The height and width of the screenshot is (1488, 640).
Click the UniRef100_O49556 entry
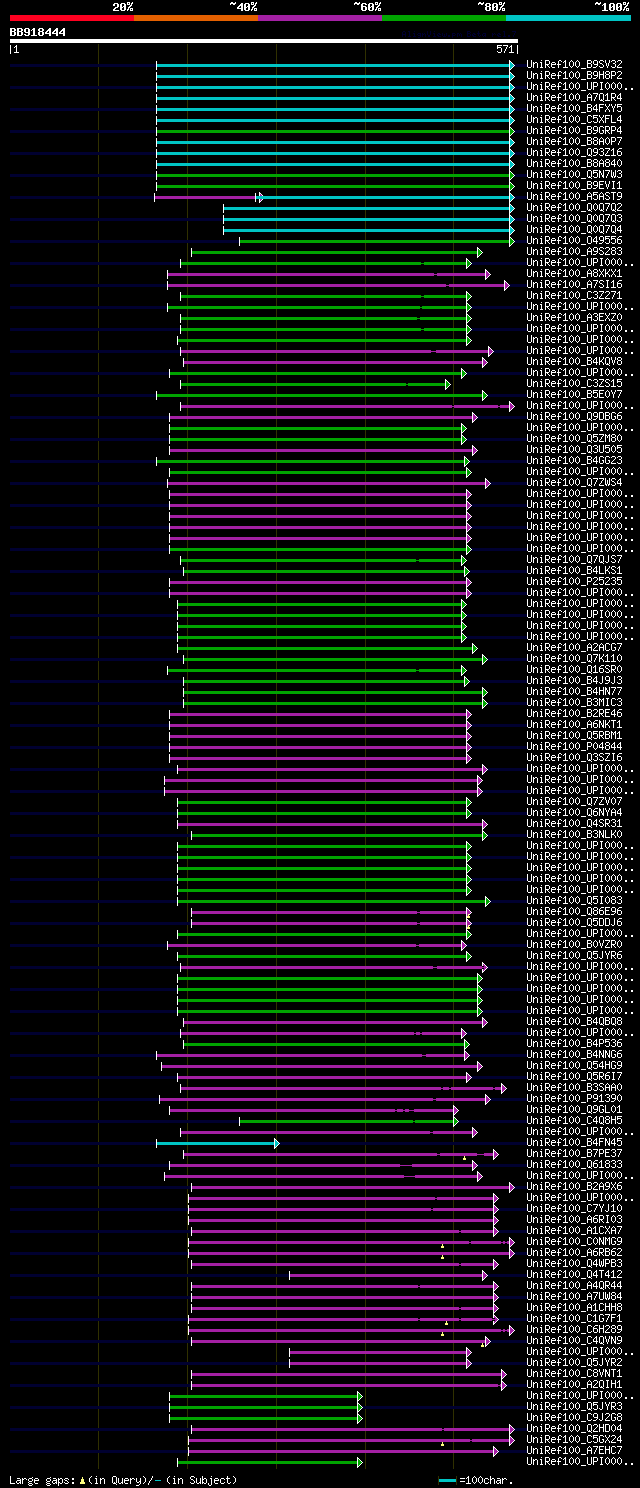point(574,240)
